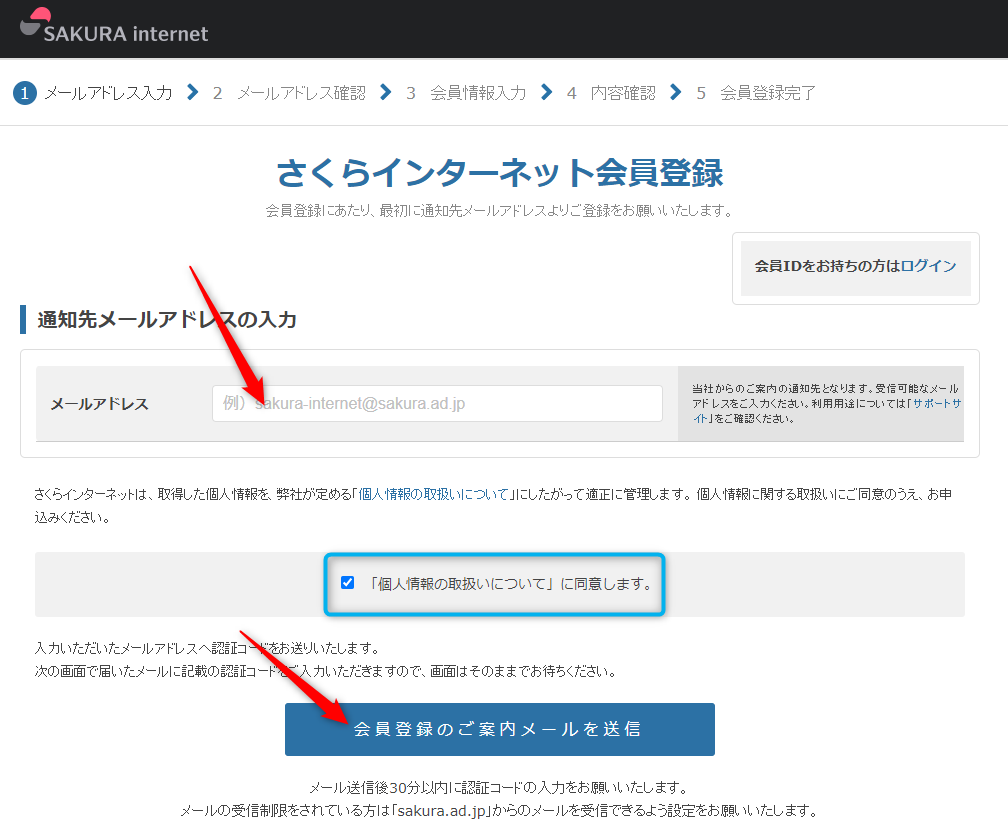
Task: Click the メール送信後30分以内 notice text
Action: coord(499,787)
